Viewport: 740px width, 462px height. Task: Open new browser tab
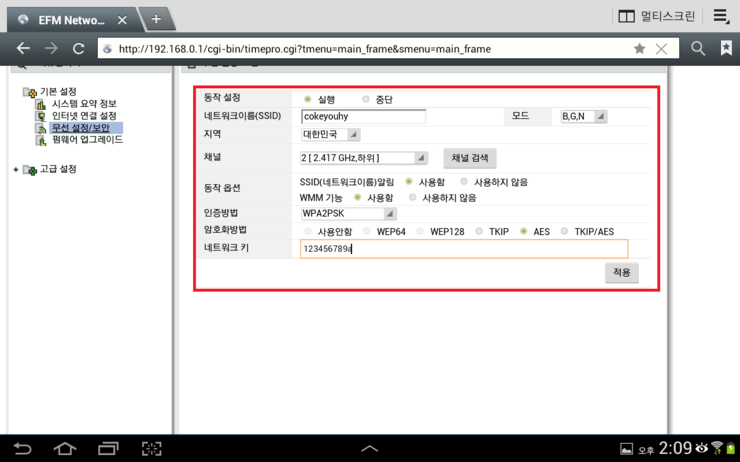coord(156,19)
